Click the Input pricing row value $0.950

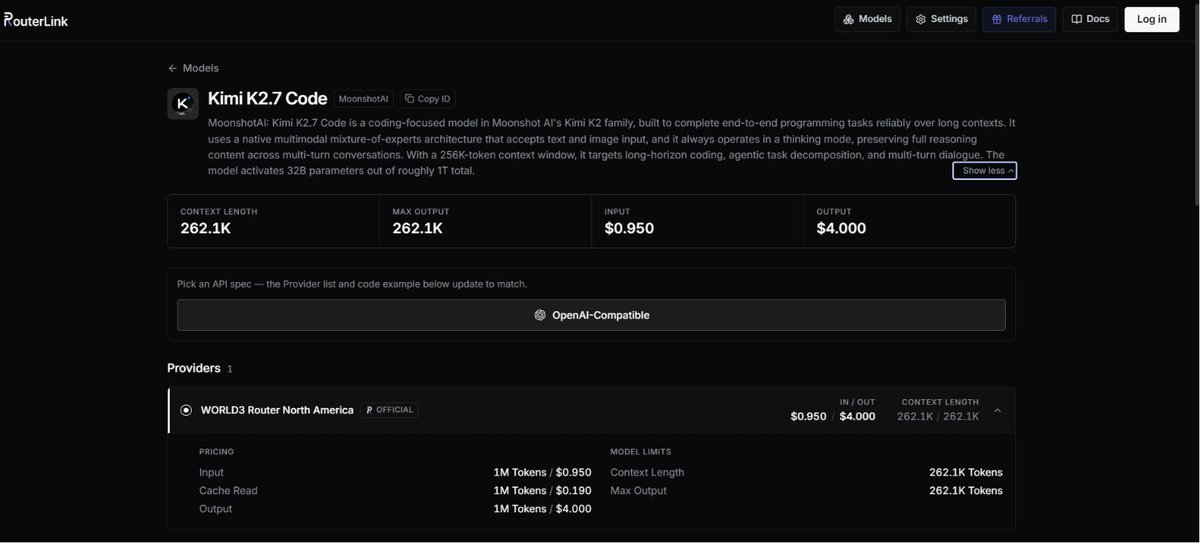574,472
